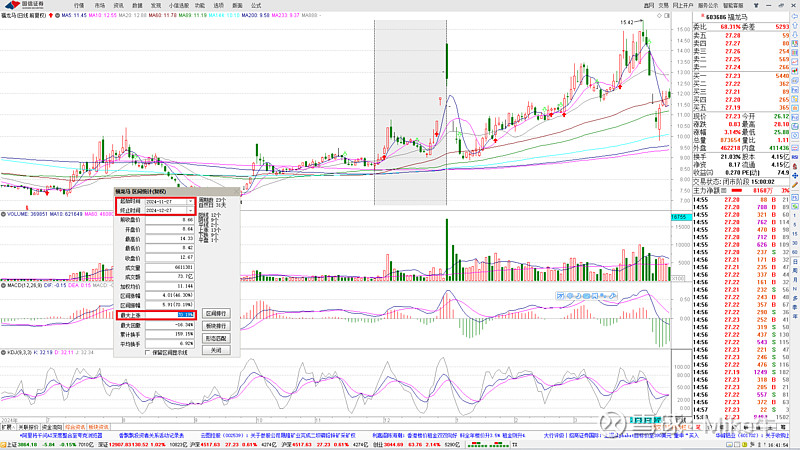Open the 智能客服 link
800x450 pixels.
(733, 5)
